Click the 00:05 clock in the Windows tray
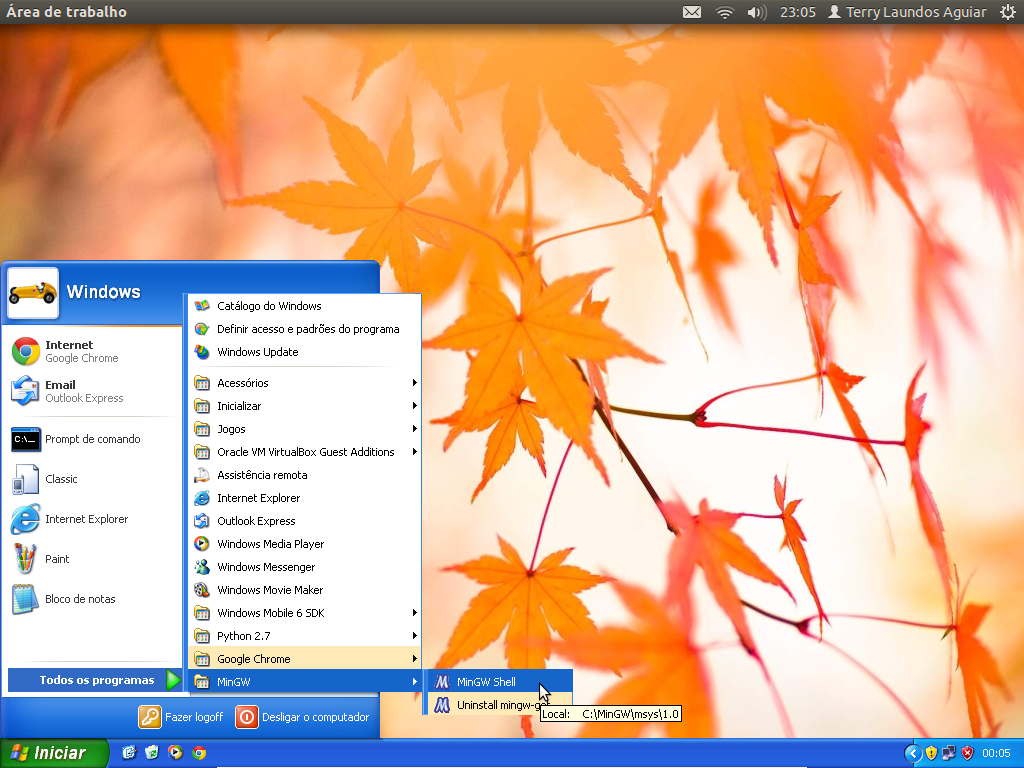This screenshot has height=768, width=1024. point(996,753)
